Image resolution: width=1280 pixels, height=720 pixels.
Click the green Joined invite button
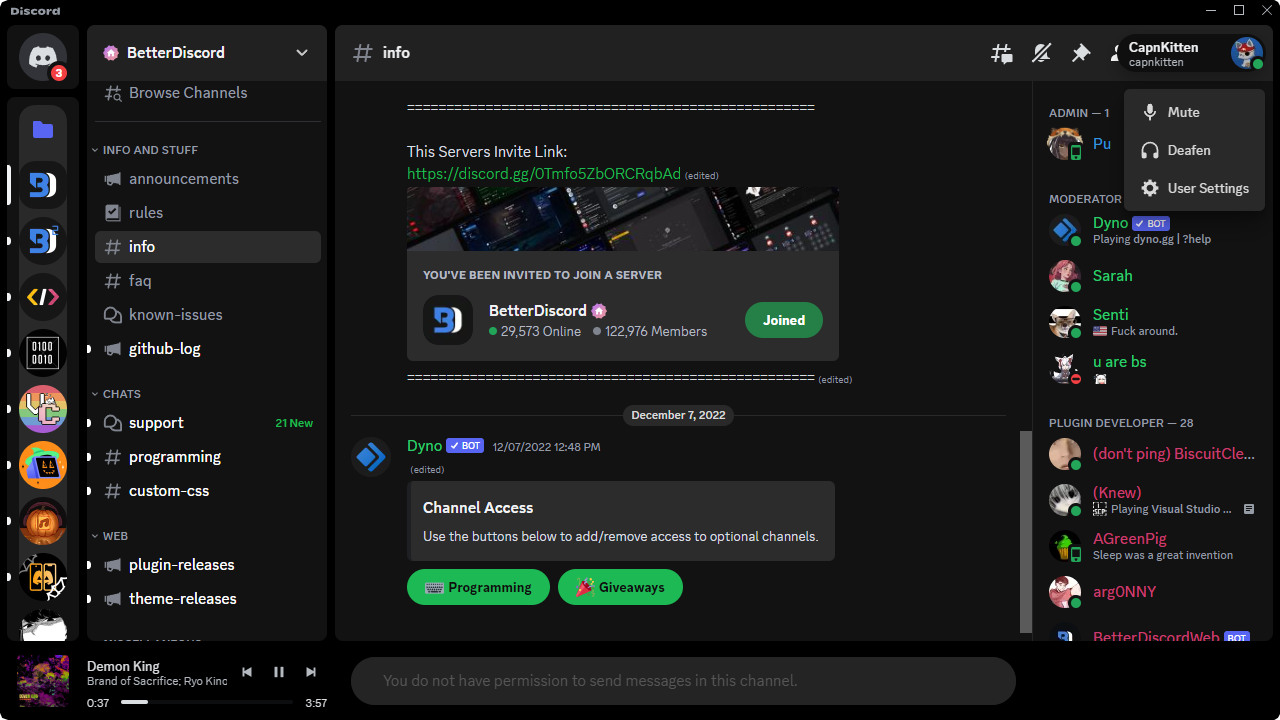(783, 319)
